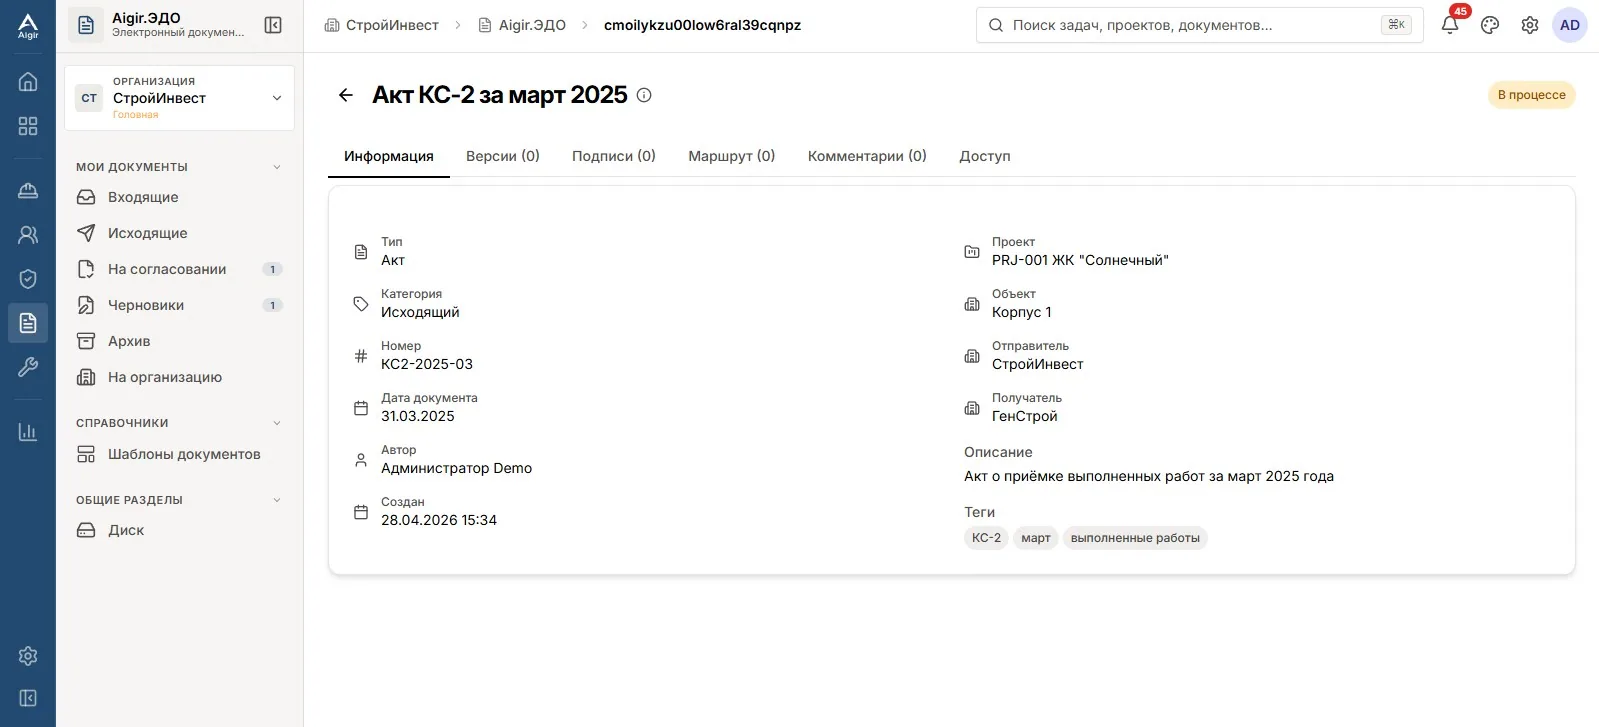1599x727 pixels.
Task: Switch to the Маршрут (0) tab
Action: (732, 156)
